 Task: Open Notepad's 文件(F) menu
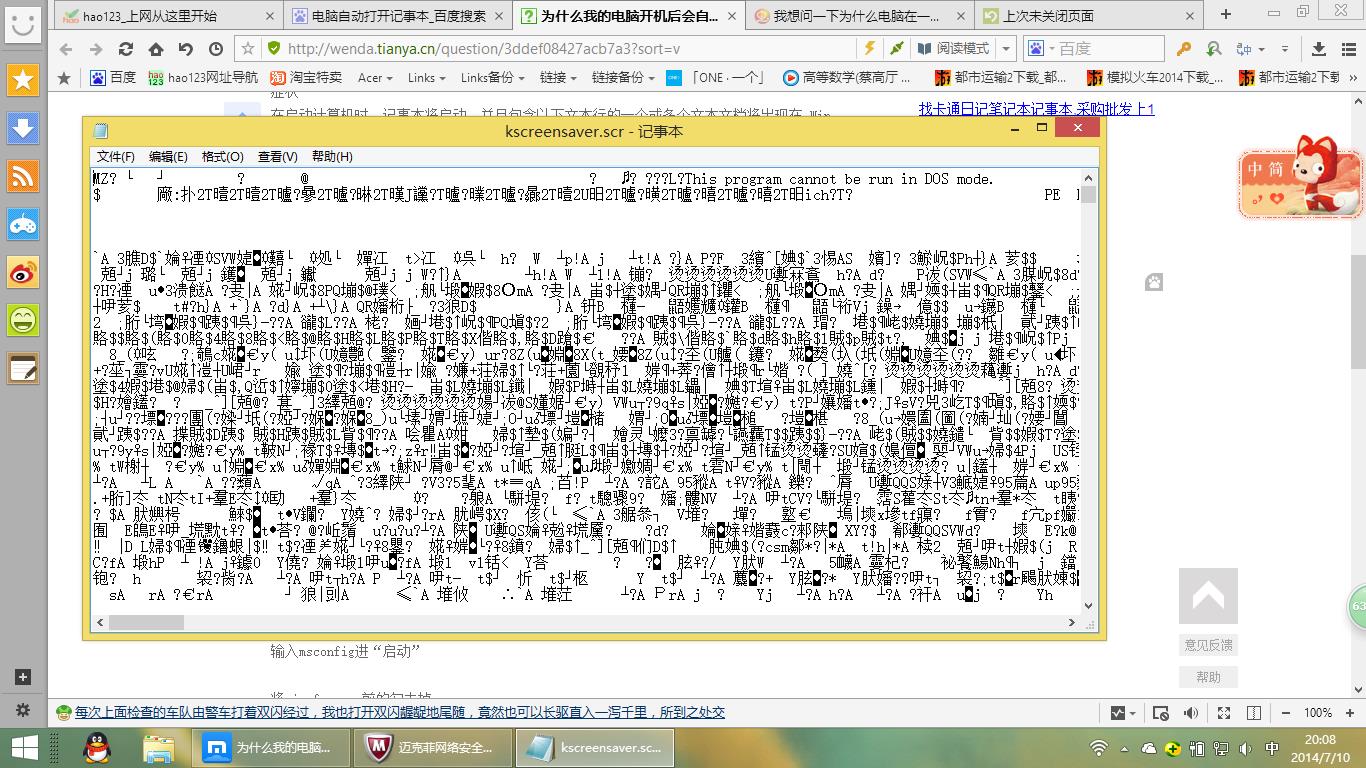[x=115, y=156]
